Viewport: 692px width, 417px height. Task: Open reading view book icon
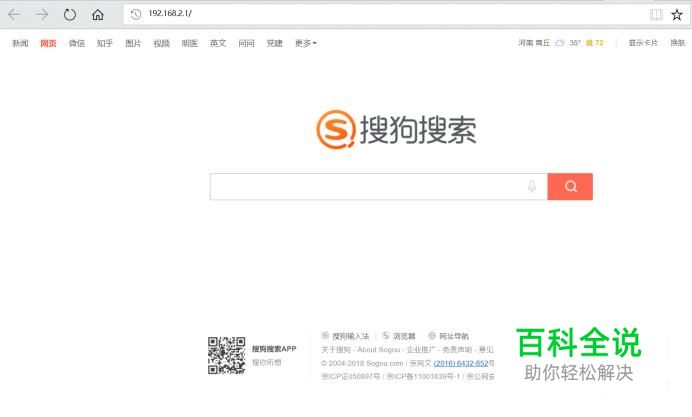coord(656,15)
